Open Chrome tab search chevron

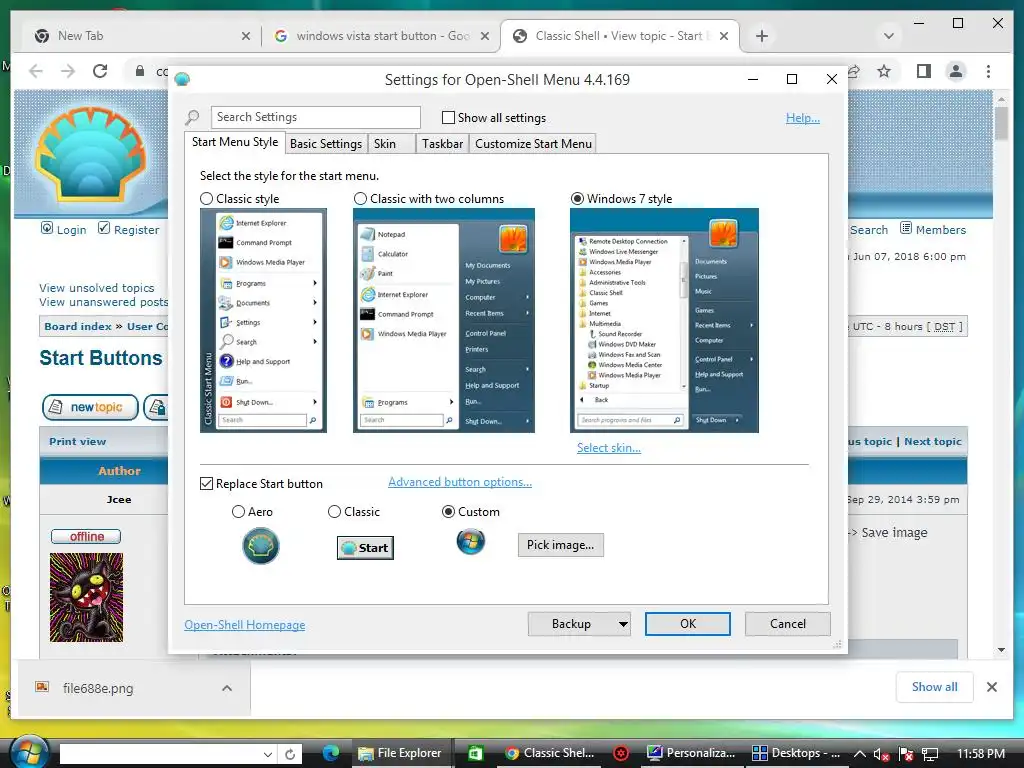coord(889,36)
